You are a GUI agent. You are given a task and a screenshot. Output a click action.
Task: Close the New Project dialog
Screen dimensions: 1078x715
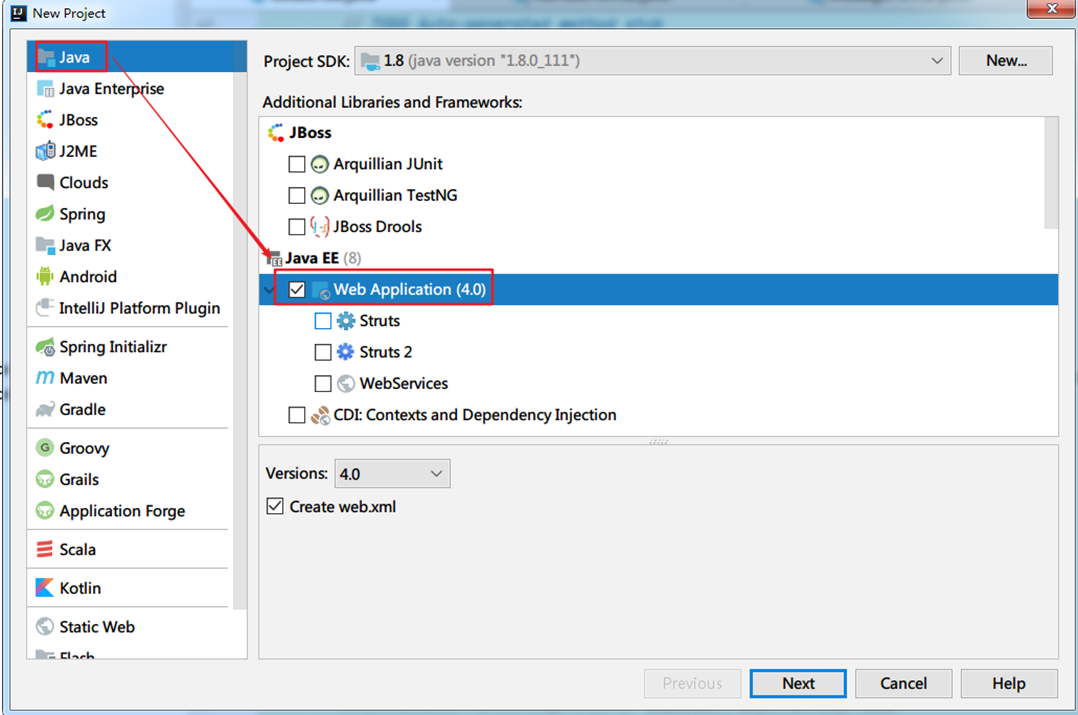point(1052,8)
